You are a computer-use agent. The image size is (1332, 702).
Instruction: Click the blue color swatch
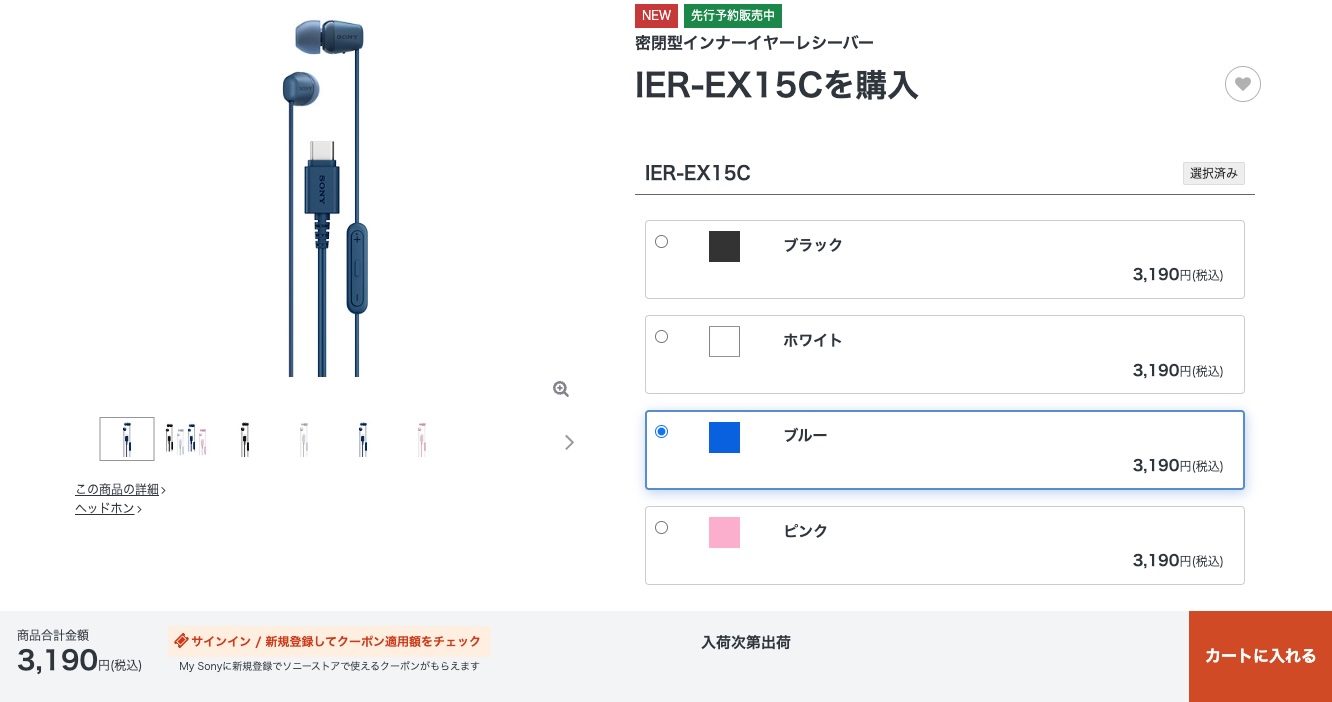click(724, 437)
